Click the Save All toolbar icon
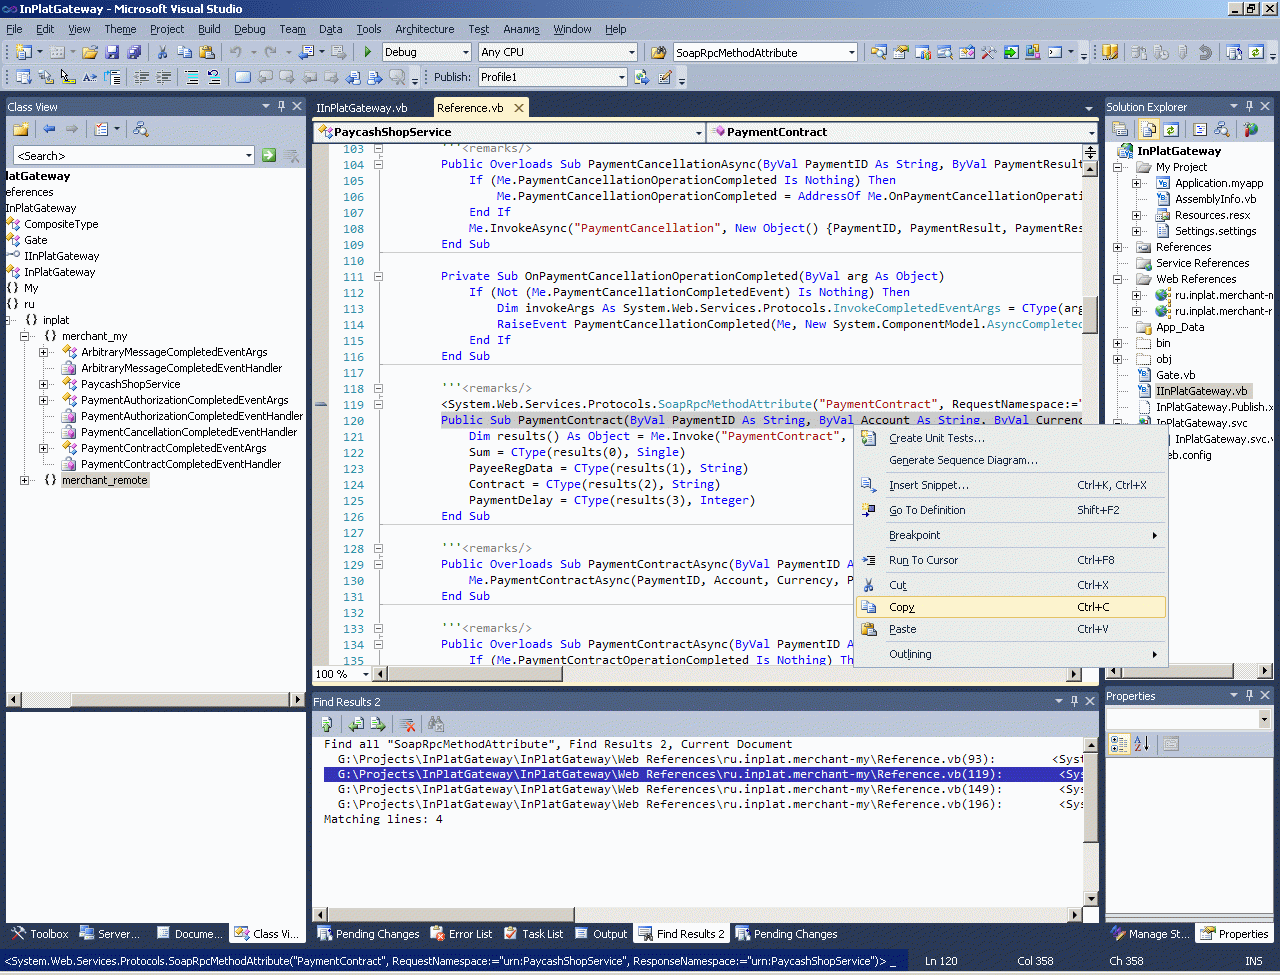 point(133,52)
